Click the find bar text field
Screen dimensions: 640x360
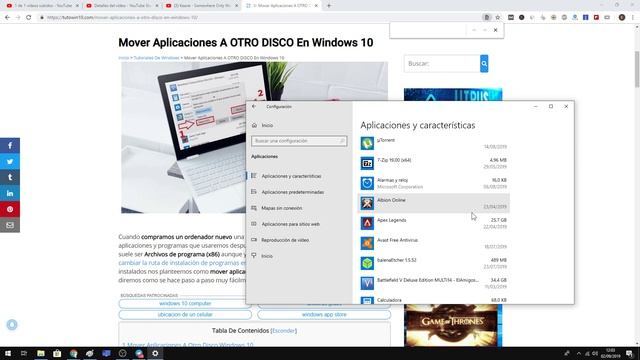coord(428,30)
